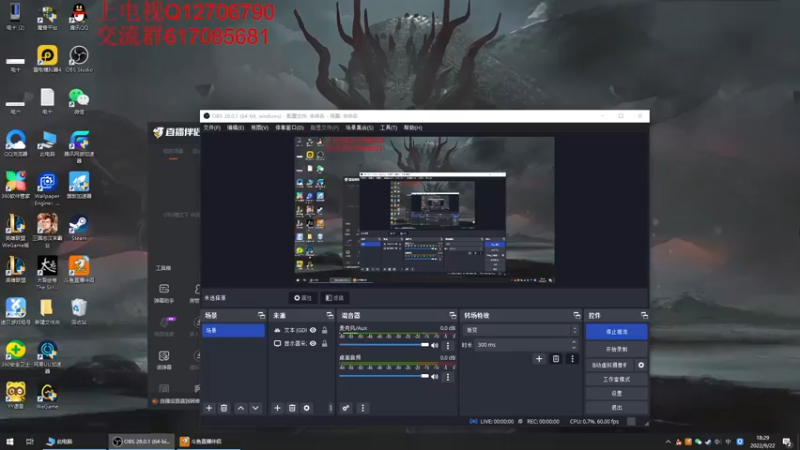Toggle 启动虚拟摄像机 virtual camera
This screenshot has height=450, width=800.
(x=610, y=365)
